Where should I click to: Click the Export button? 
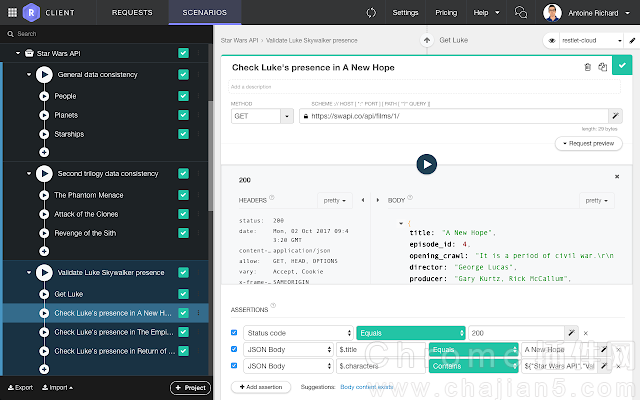(x=20, y=388)
